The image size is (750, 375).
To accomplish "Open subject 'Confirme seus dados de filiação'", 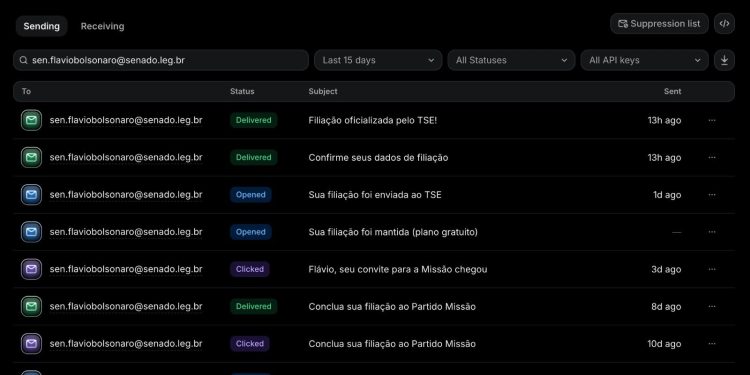I will [378, 158].
